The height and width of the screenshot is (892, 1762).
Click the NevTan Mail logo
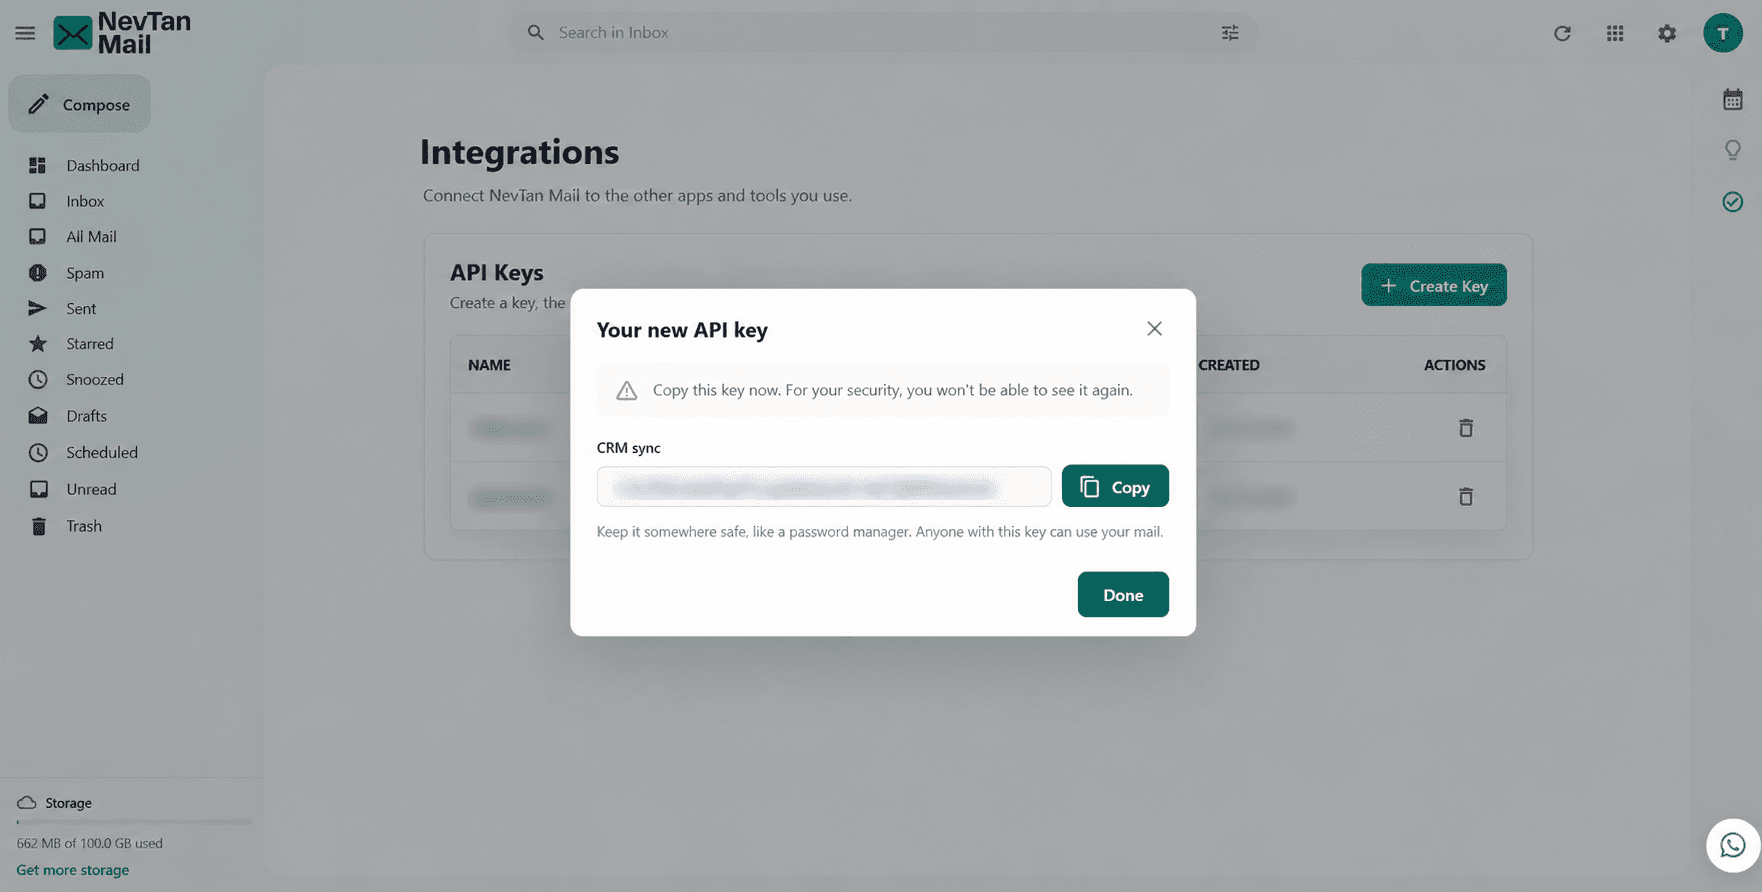(x=122, y=33)
